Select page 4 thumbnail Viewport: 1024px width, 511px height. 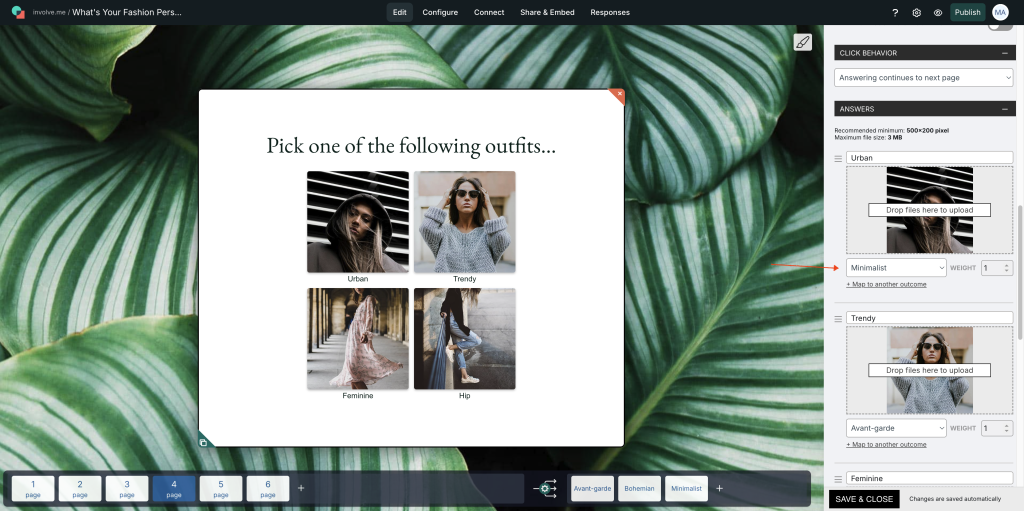(x=174, y=488)
